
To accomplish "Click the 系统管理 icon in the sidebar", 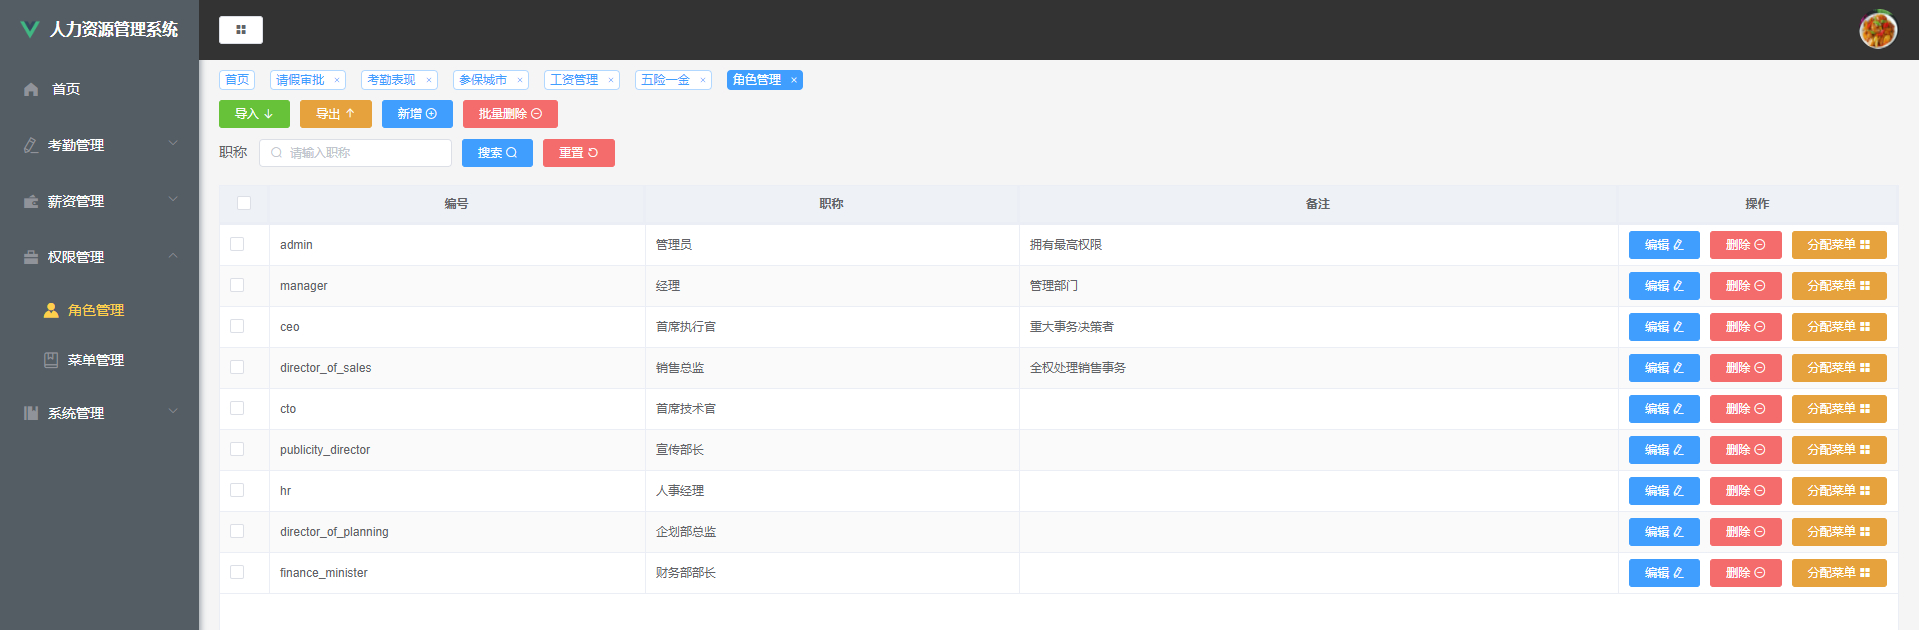I will coord(31,413).
